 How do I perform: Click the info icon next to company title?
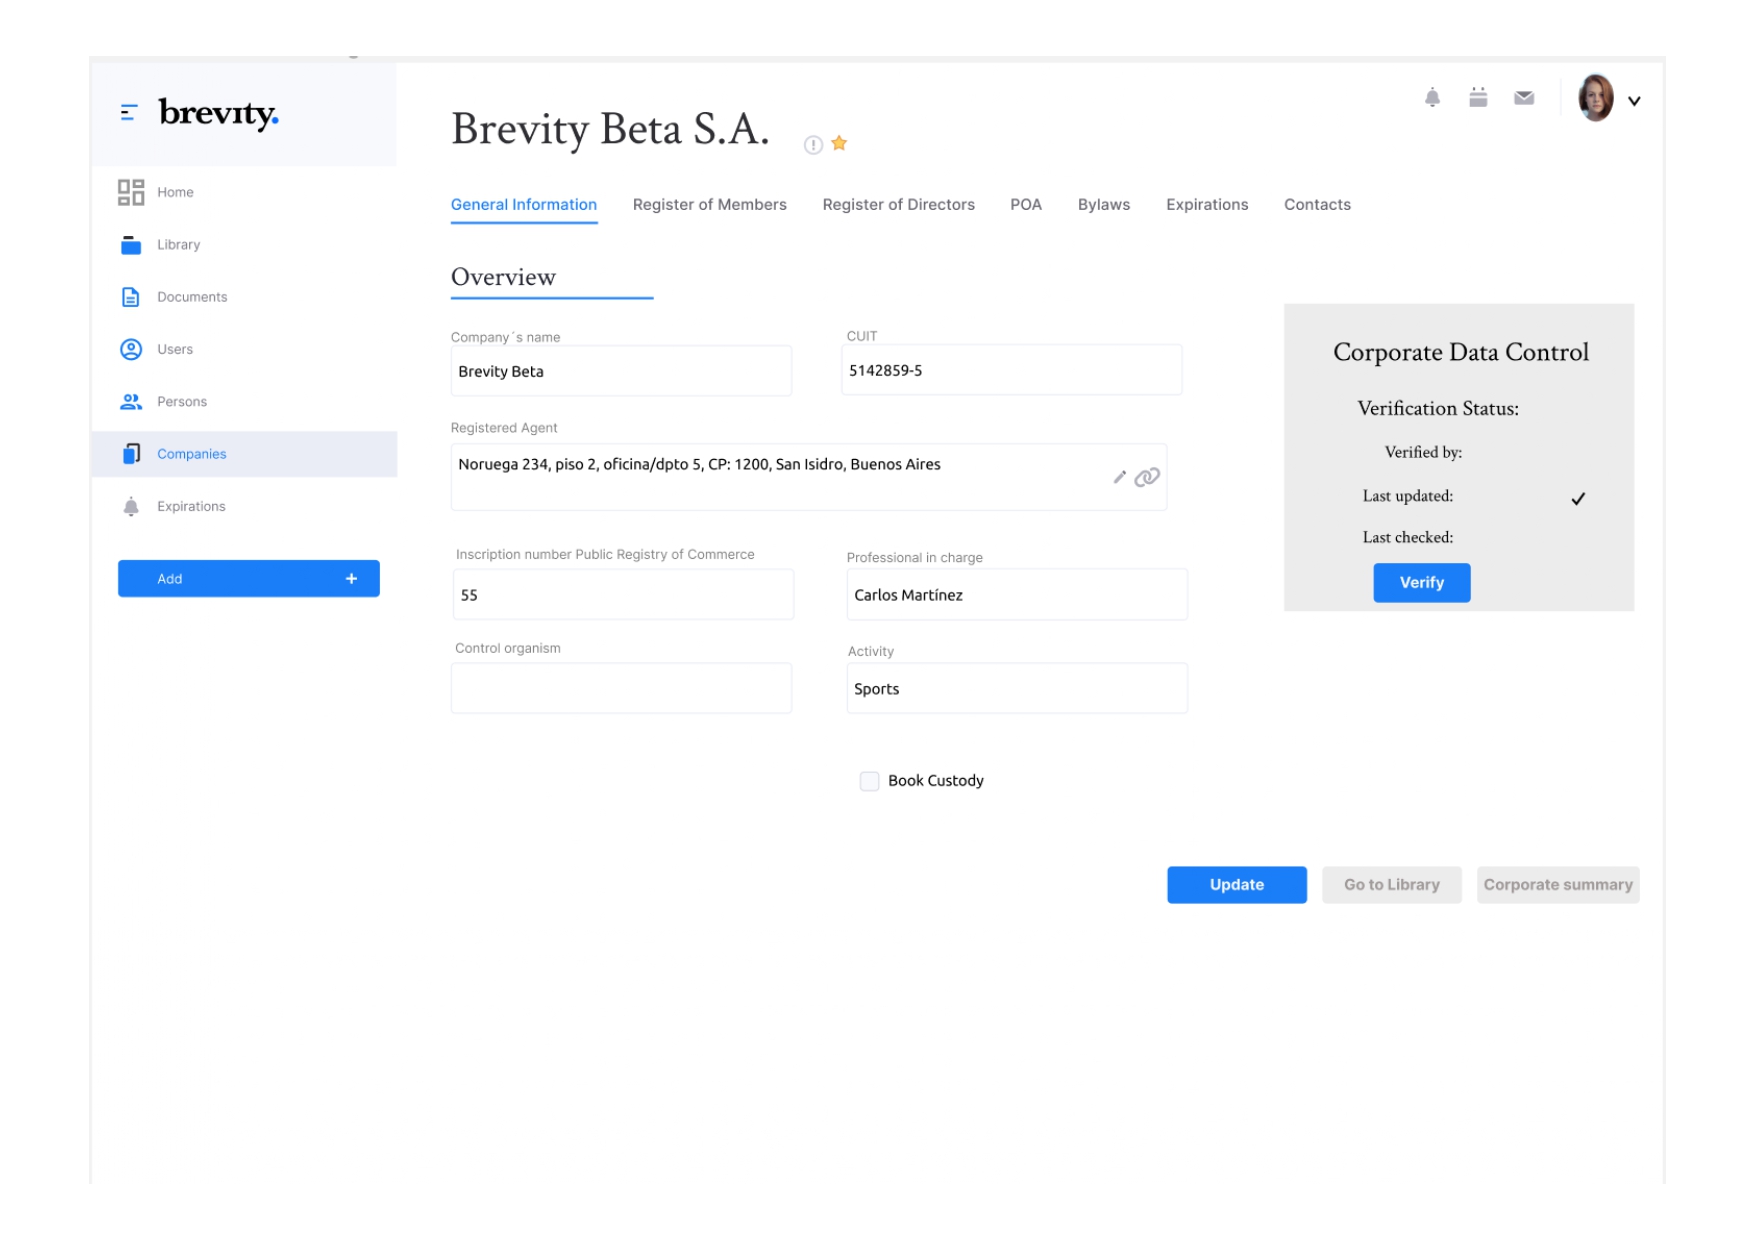pos(812,145)
